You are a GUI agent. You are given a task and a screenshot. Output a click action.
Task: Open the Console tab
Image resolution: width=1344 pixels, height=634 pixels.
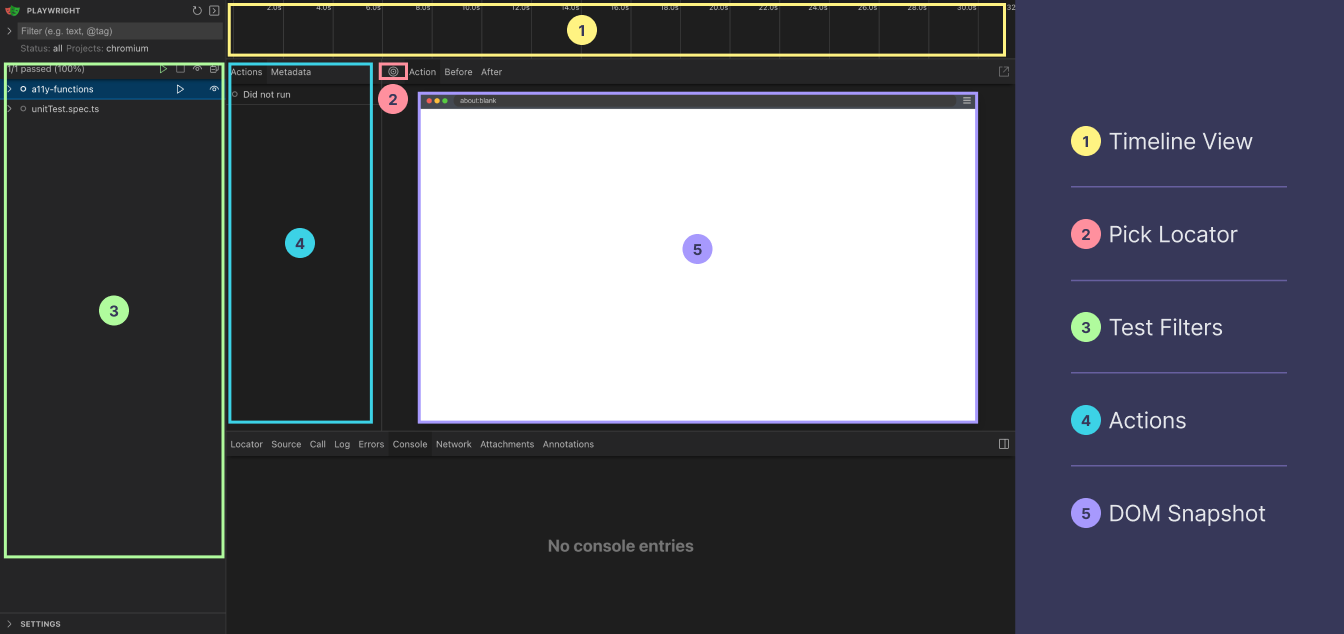410,444
